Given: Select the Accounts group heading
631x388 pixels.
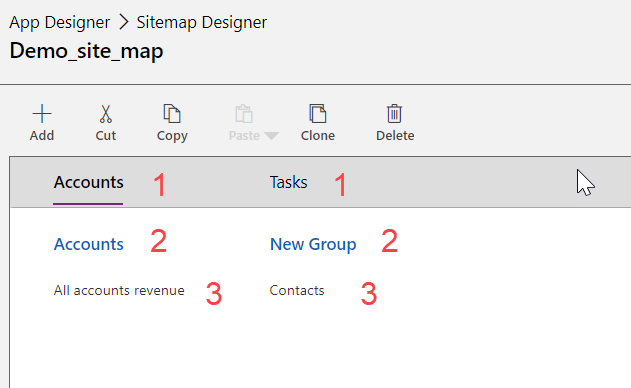Looking at the screenshot, I should (x=89, y=244).
